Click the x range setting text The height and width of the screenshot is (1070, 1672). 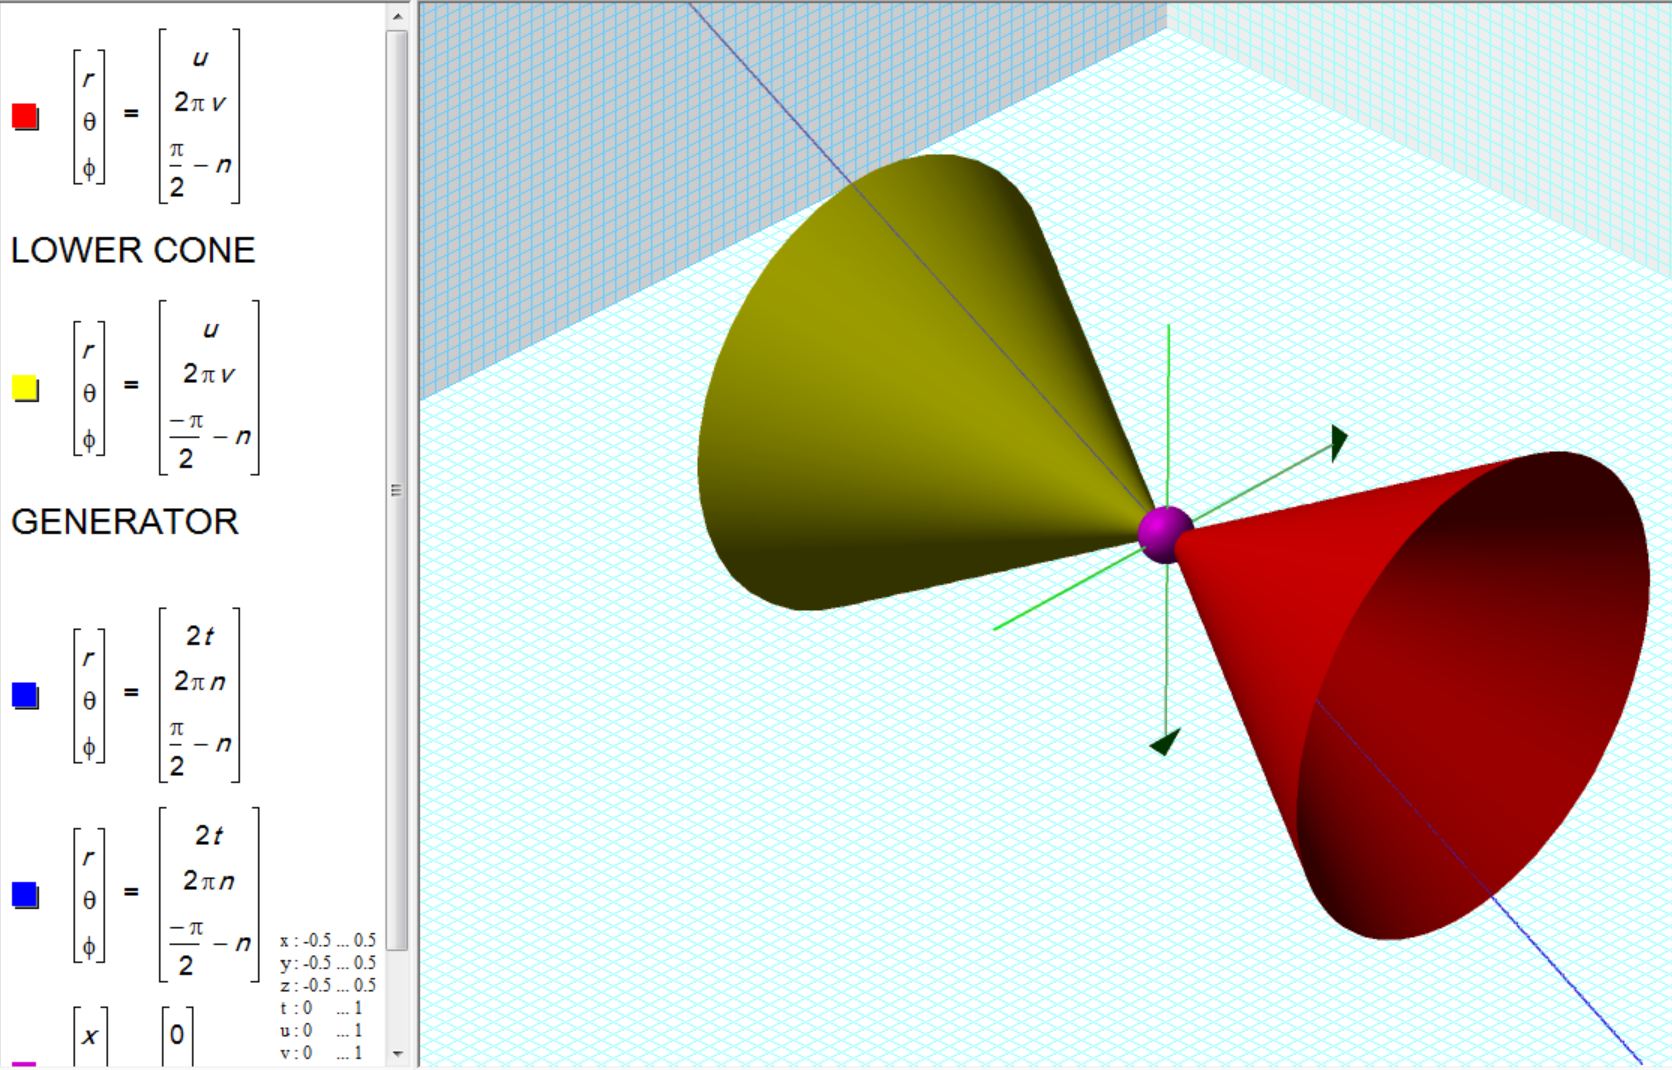(328, 941)
